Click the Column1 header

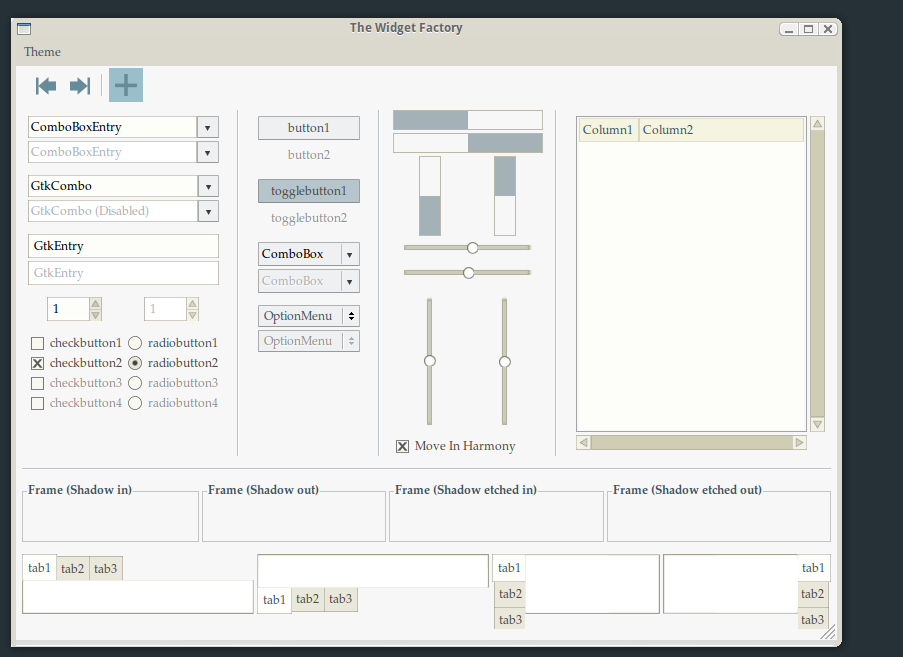(608, 130)
